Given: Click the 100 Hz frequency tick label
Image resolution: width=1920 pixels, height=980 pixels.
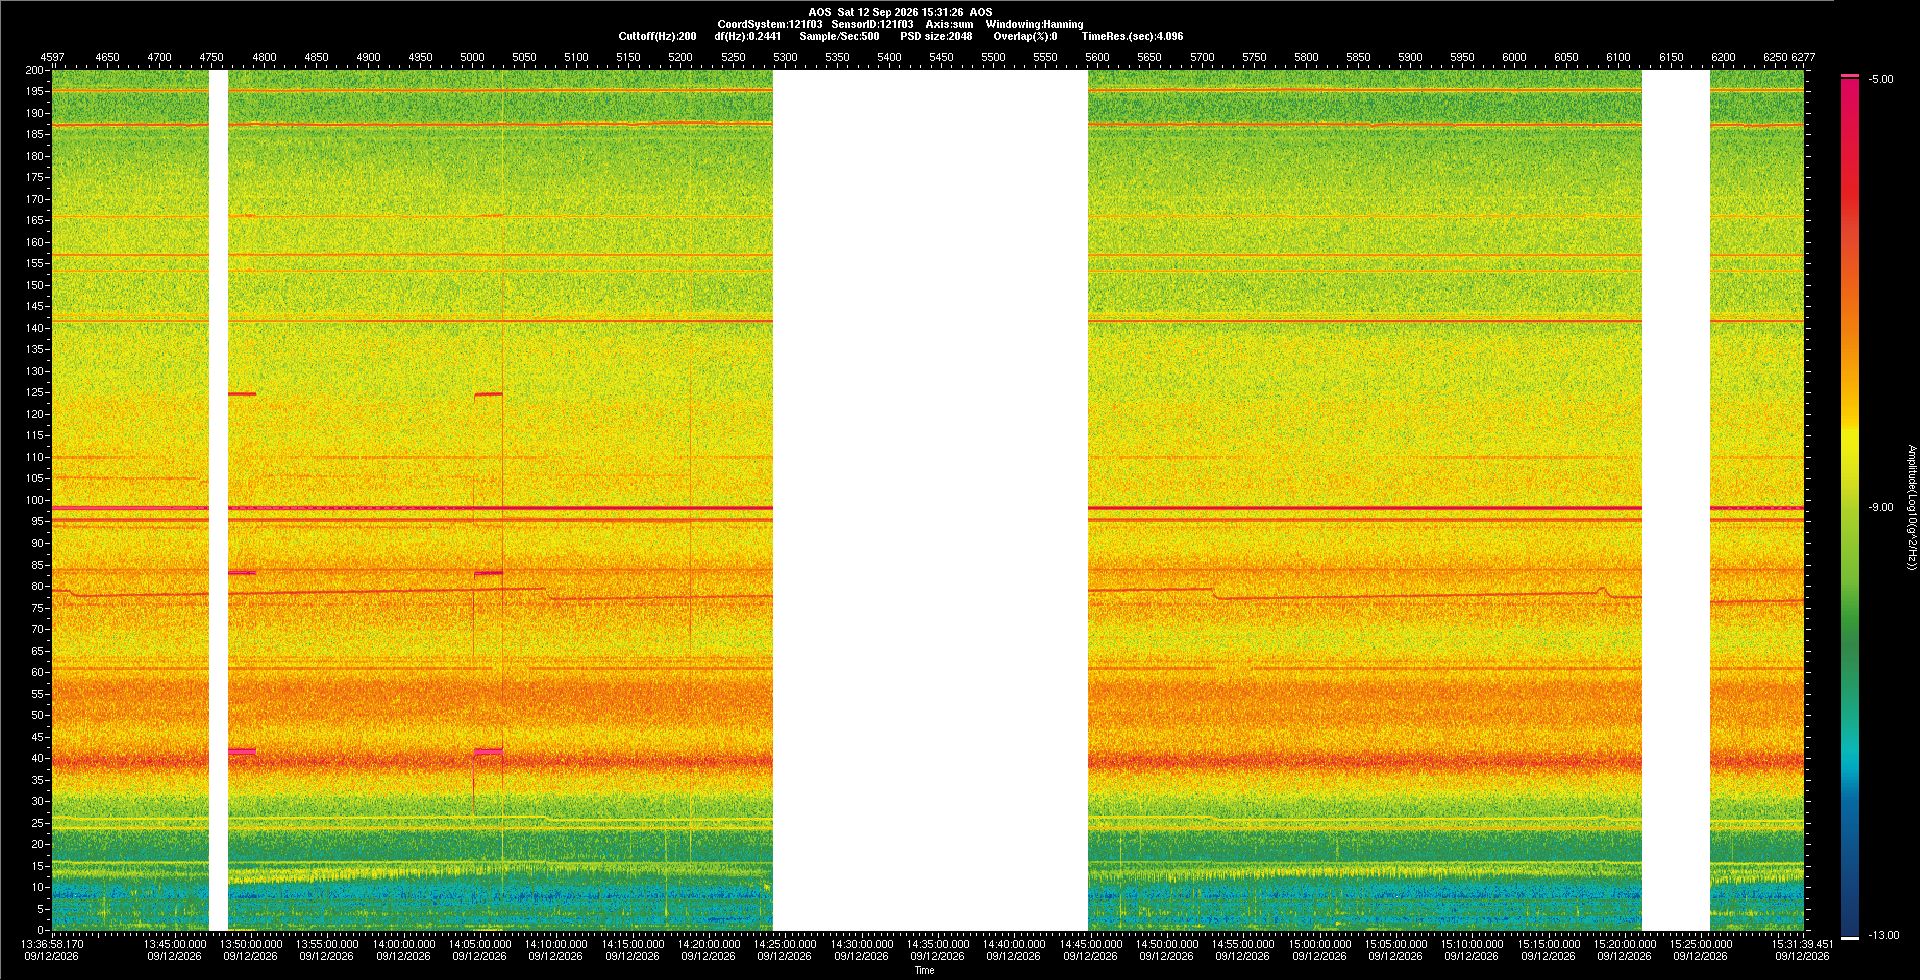Looking at the screenshot, I should click(35, 500).
